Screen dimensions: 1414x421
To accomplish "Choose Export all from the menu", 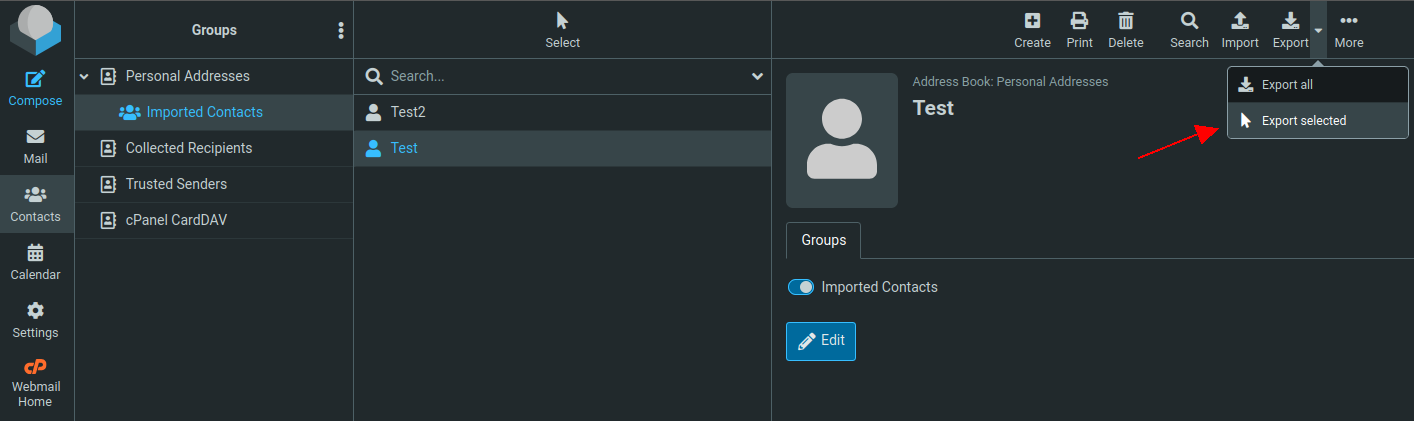I will coord(1286,85).
